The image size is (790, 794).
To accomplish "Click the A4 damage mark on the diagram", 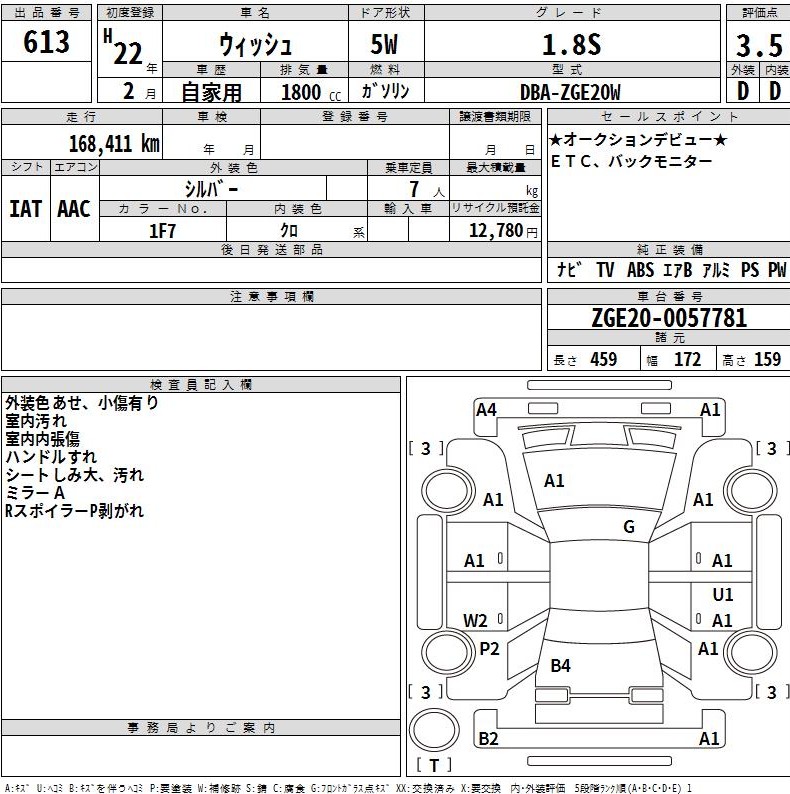I will (486, 410).
